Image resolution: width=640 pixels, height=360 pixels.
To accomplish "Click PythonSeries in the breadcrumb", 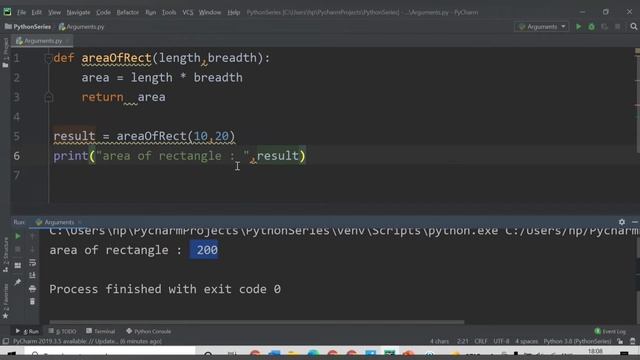I will 28,27.
